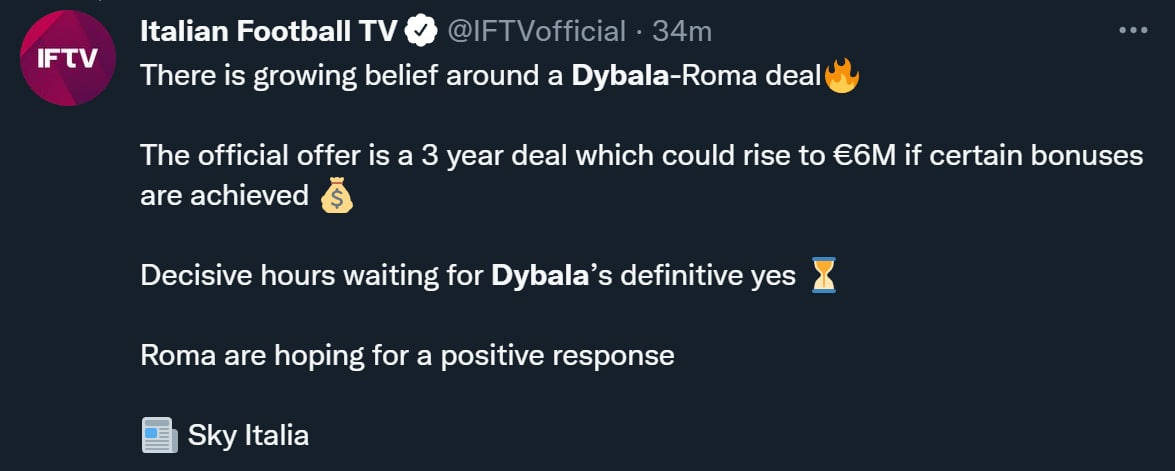This screenshot has height=471, width=1175.
Task: Click the newspaper emoji beside Sky Italia
Action: pos(159,435)
